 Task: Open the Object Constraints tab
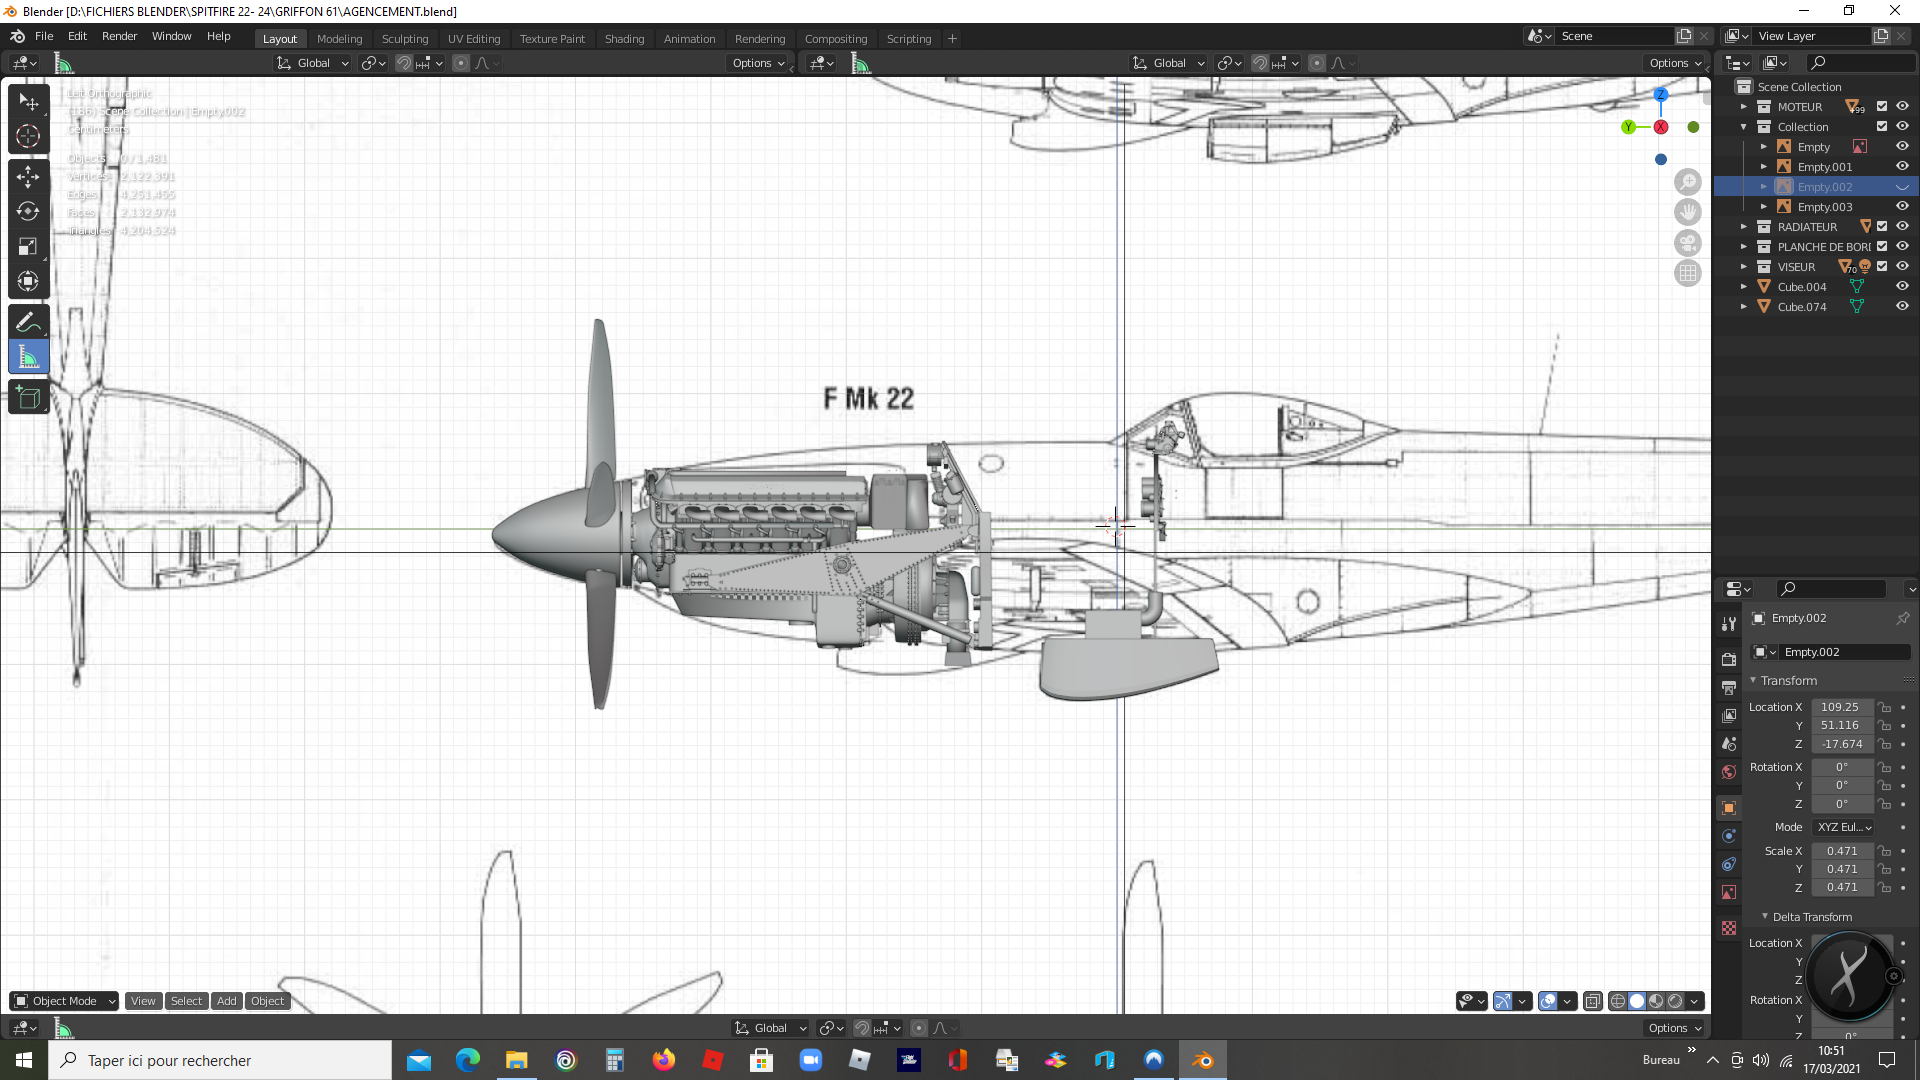[x=1729, y=864]
